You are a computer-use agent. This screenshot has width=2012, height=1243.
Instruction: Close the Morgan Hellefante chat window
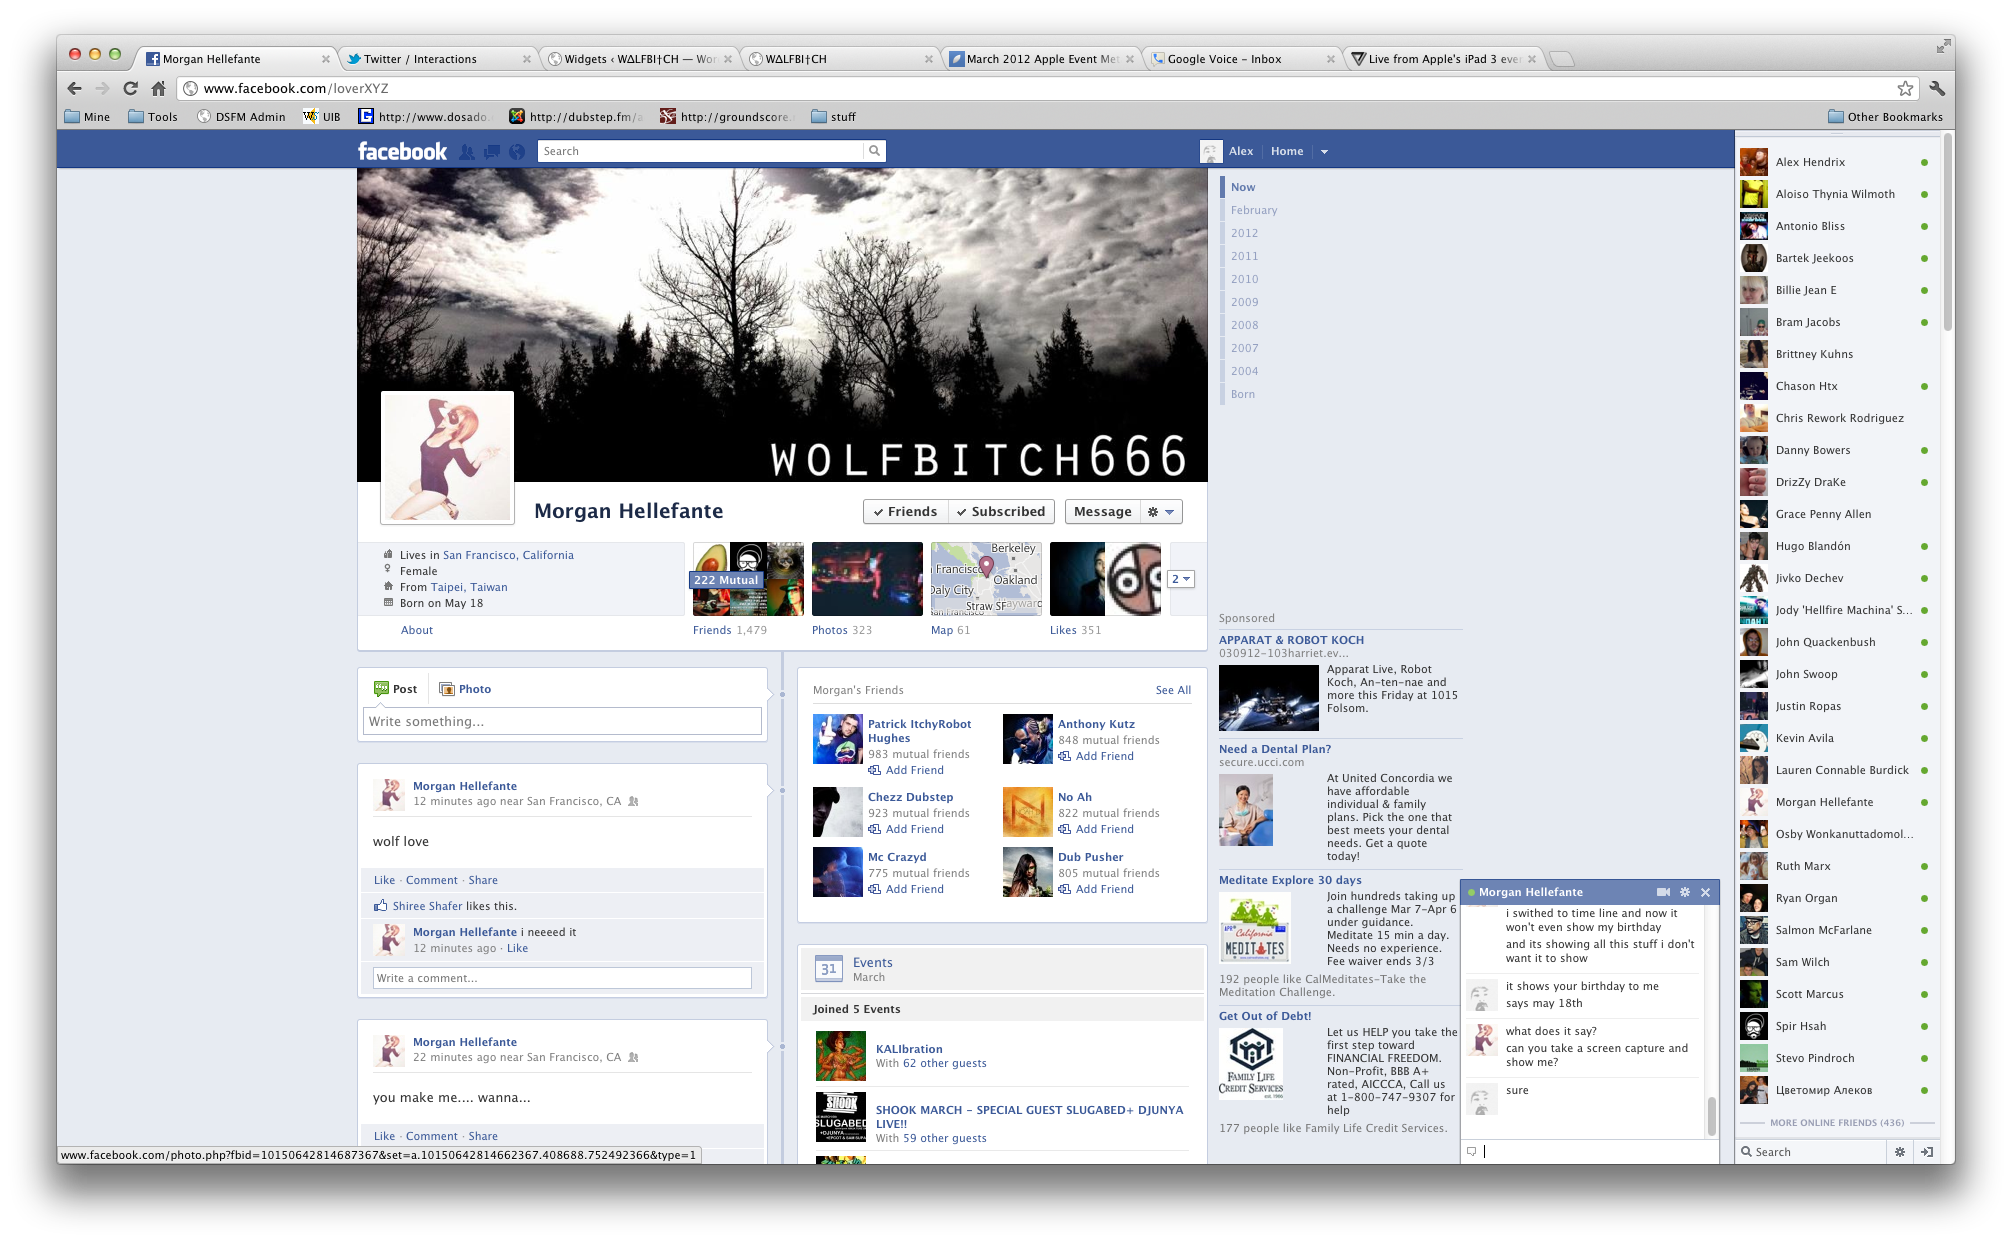coord(1706,892)
